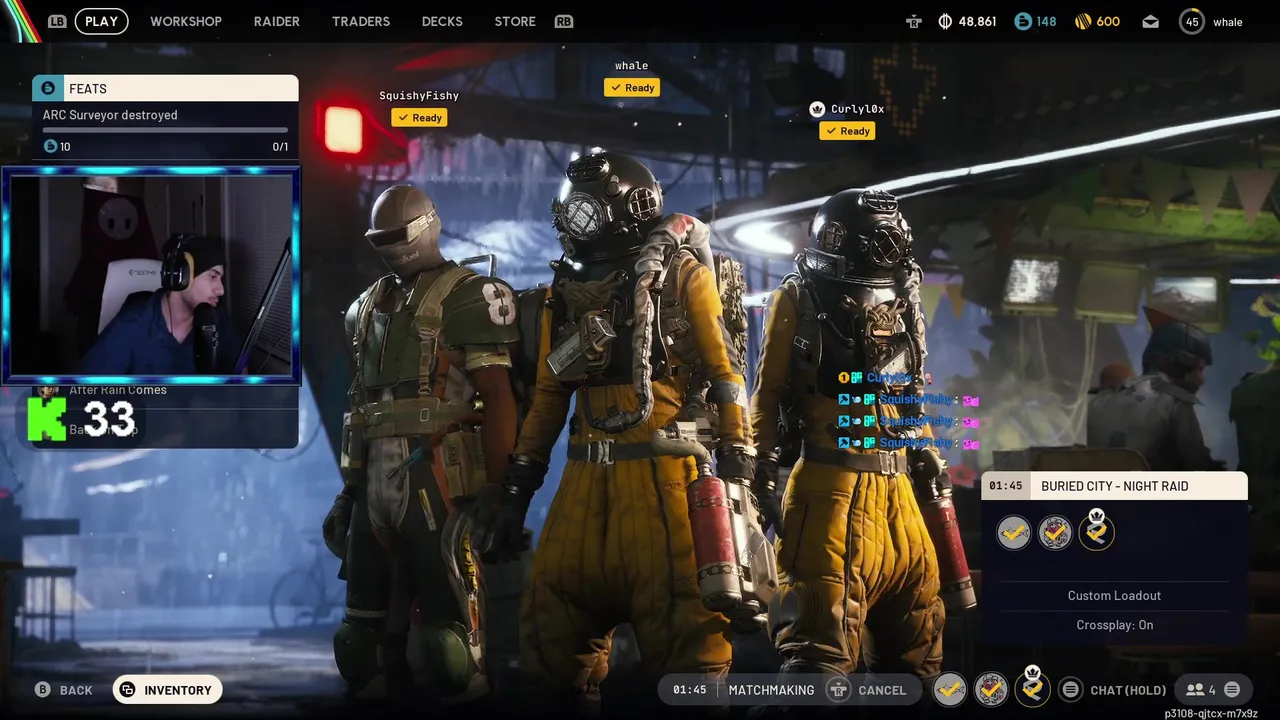Screen dimensions: 1280x720
Task: Click the SquishyFishy player name
Action: [419, 96]
